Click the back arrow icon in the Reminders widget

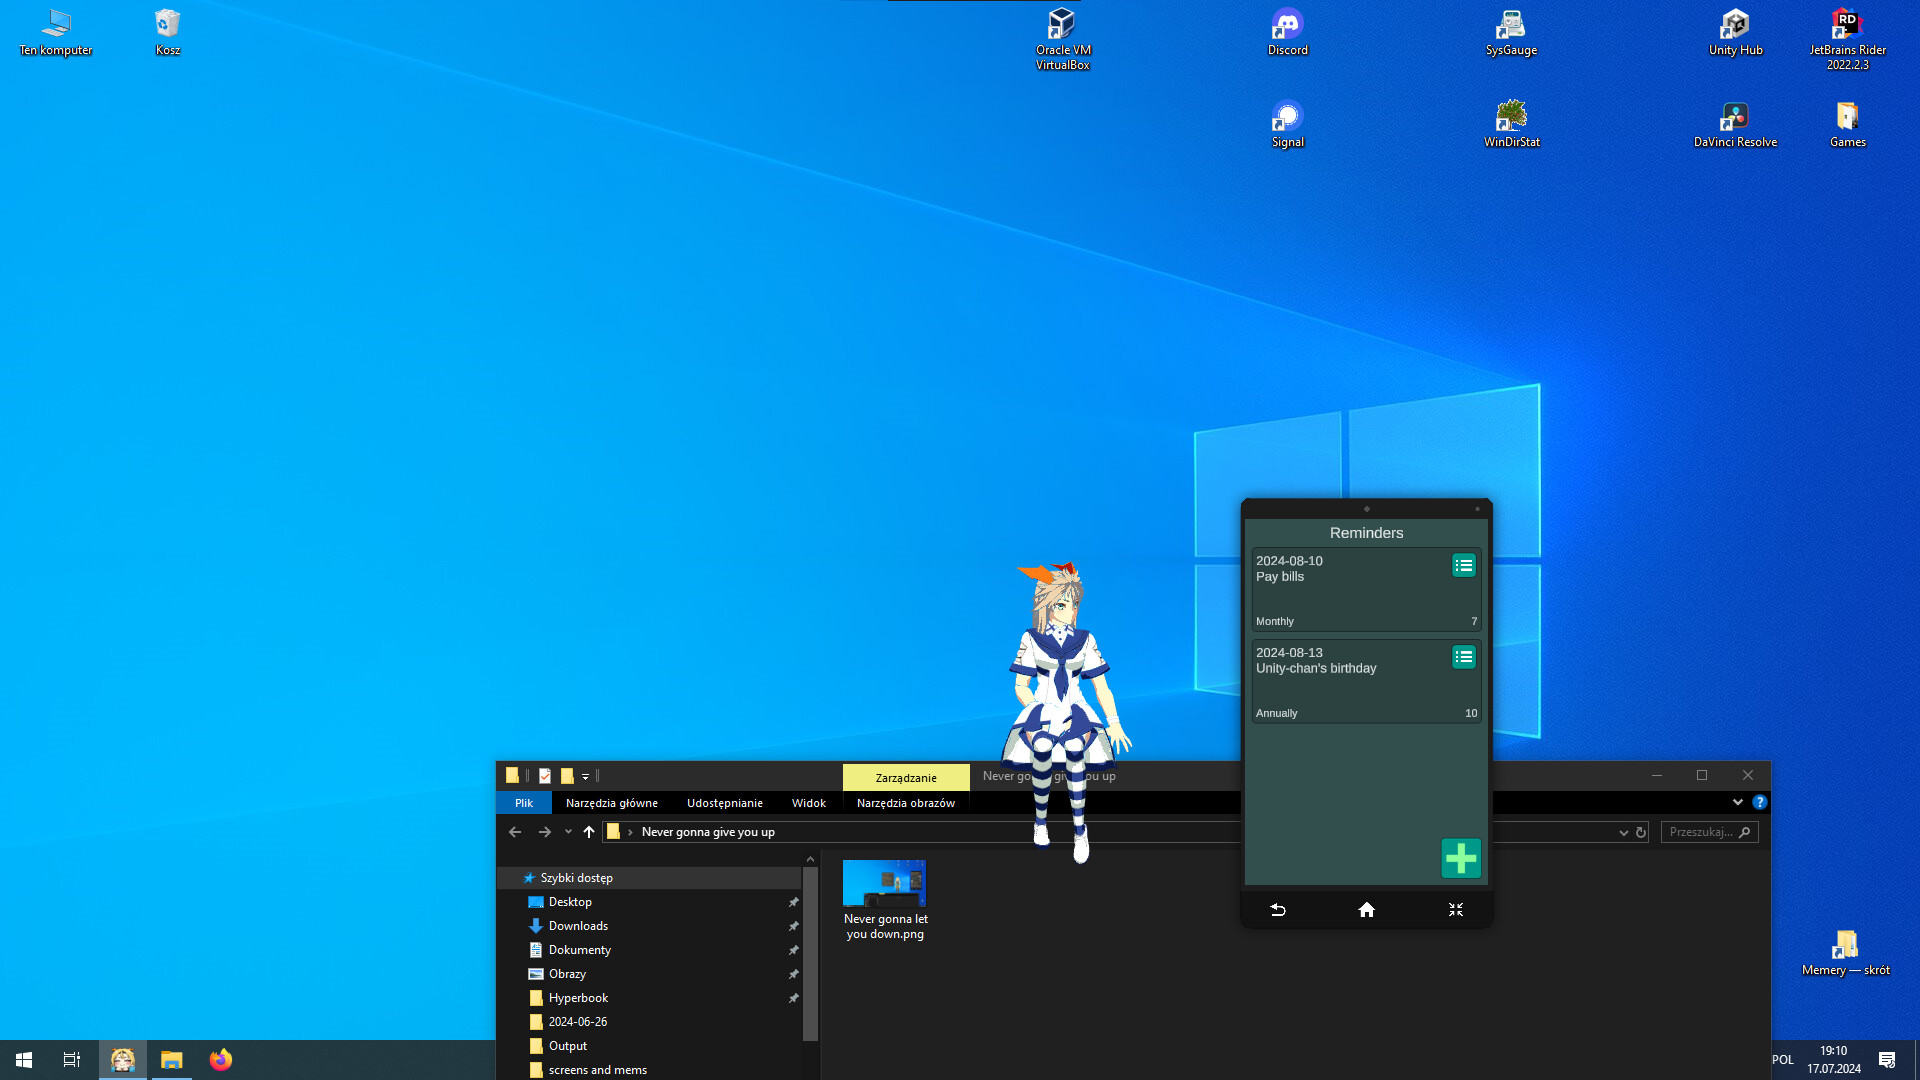(1277, 910)
